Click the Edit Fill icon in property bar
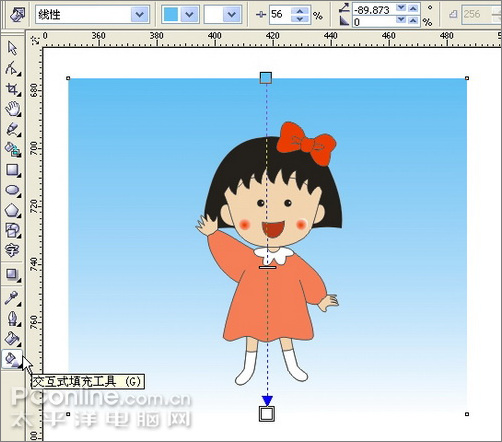This screenshot has height=442, width=502. click(17, 14)
